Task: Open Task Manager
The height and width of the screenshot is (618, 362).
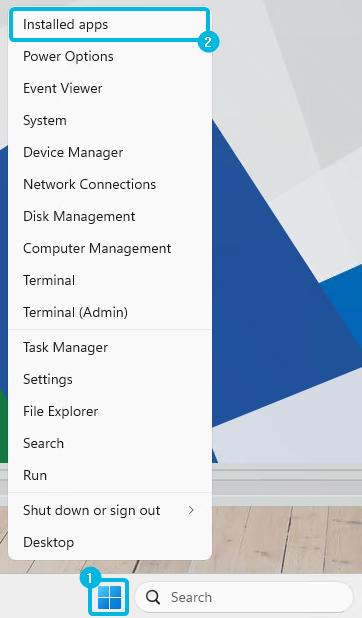Action: (109, 347)
